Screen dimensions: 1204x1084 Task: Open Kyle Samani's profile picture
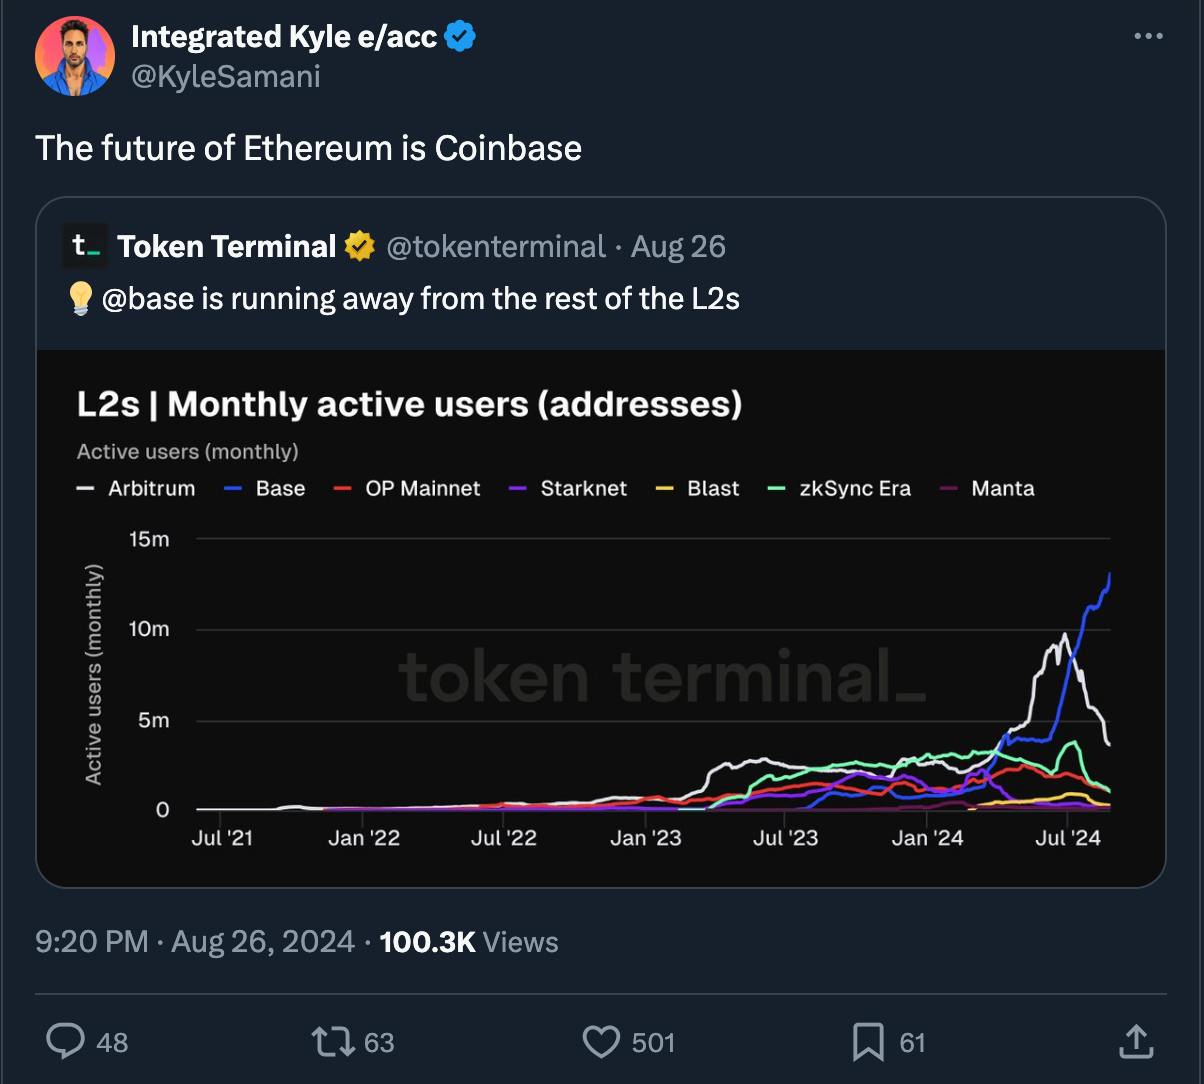75,56
